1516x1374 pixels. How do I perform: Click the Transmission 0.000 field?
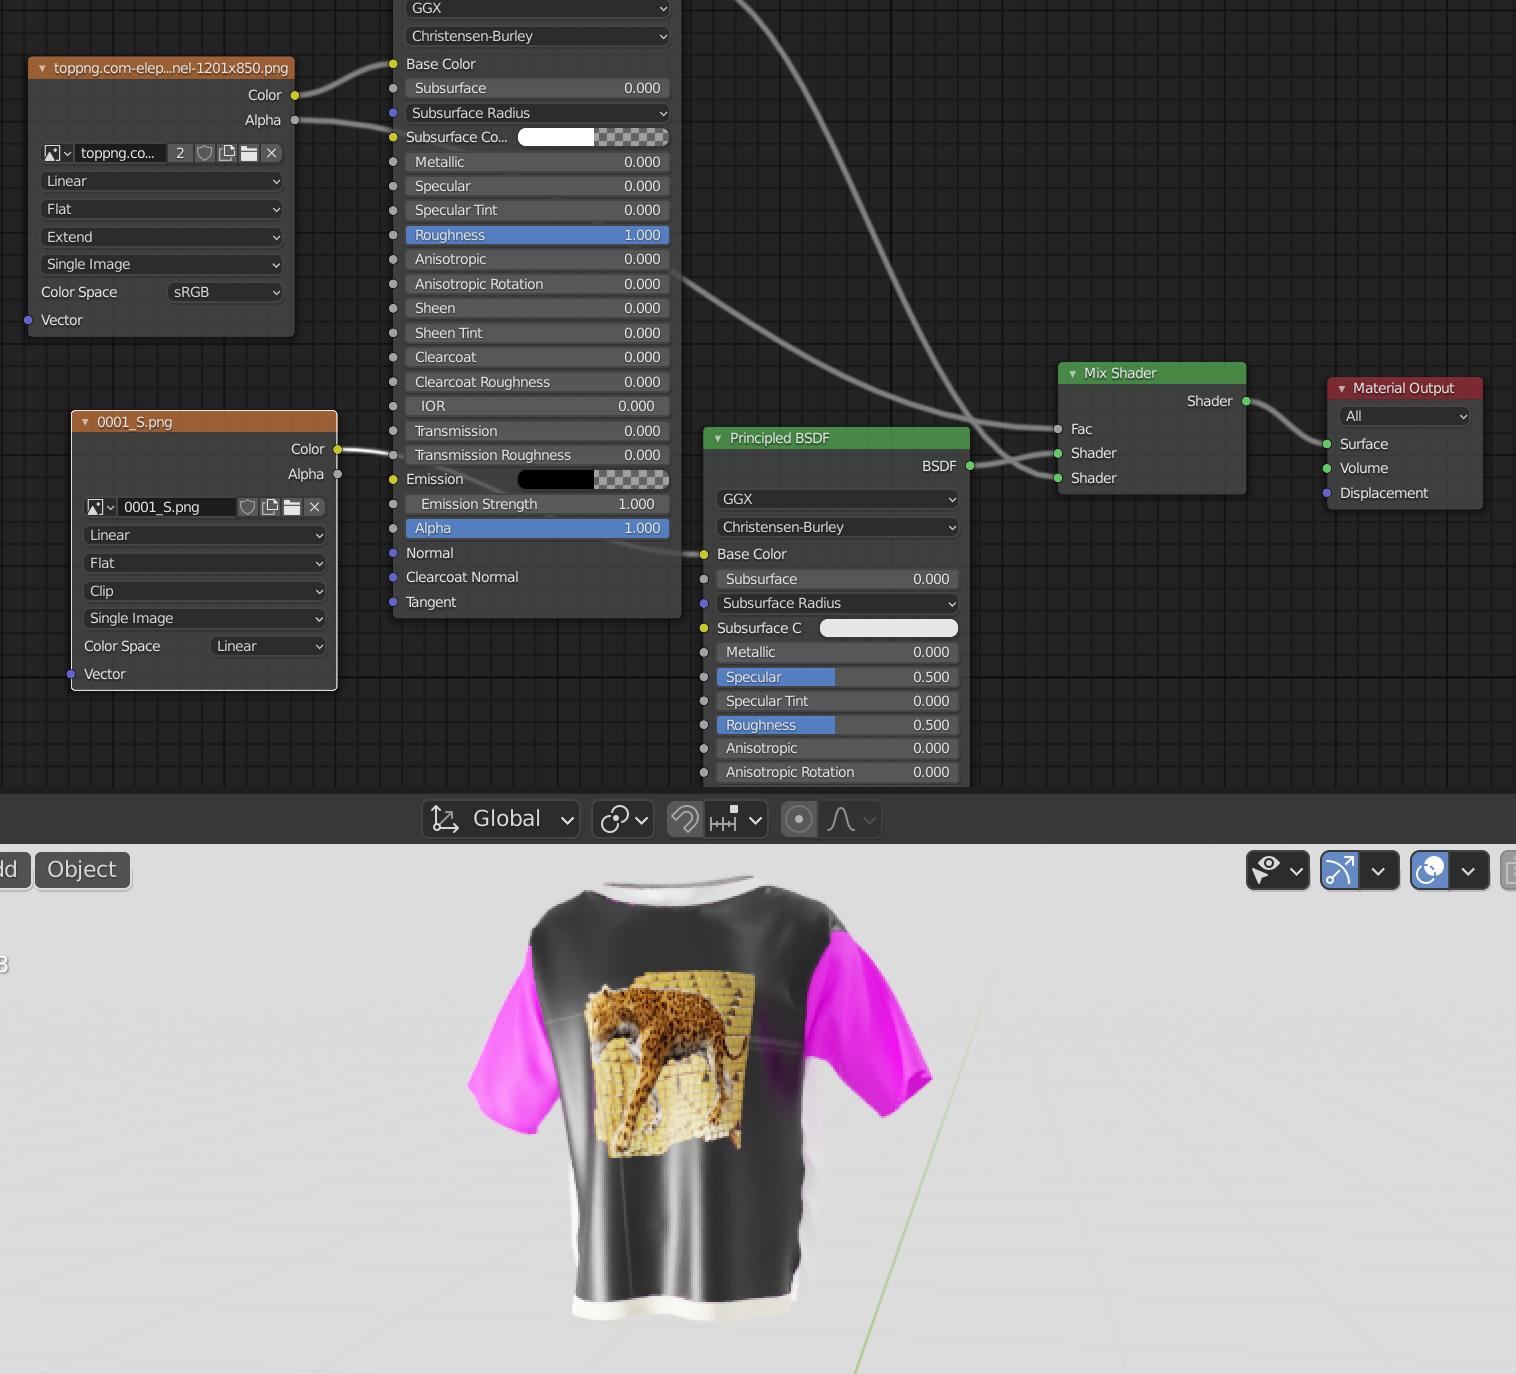coord(537,431)
